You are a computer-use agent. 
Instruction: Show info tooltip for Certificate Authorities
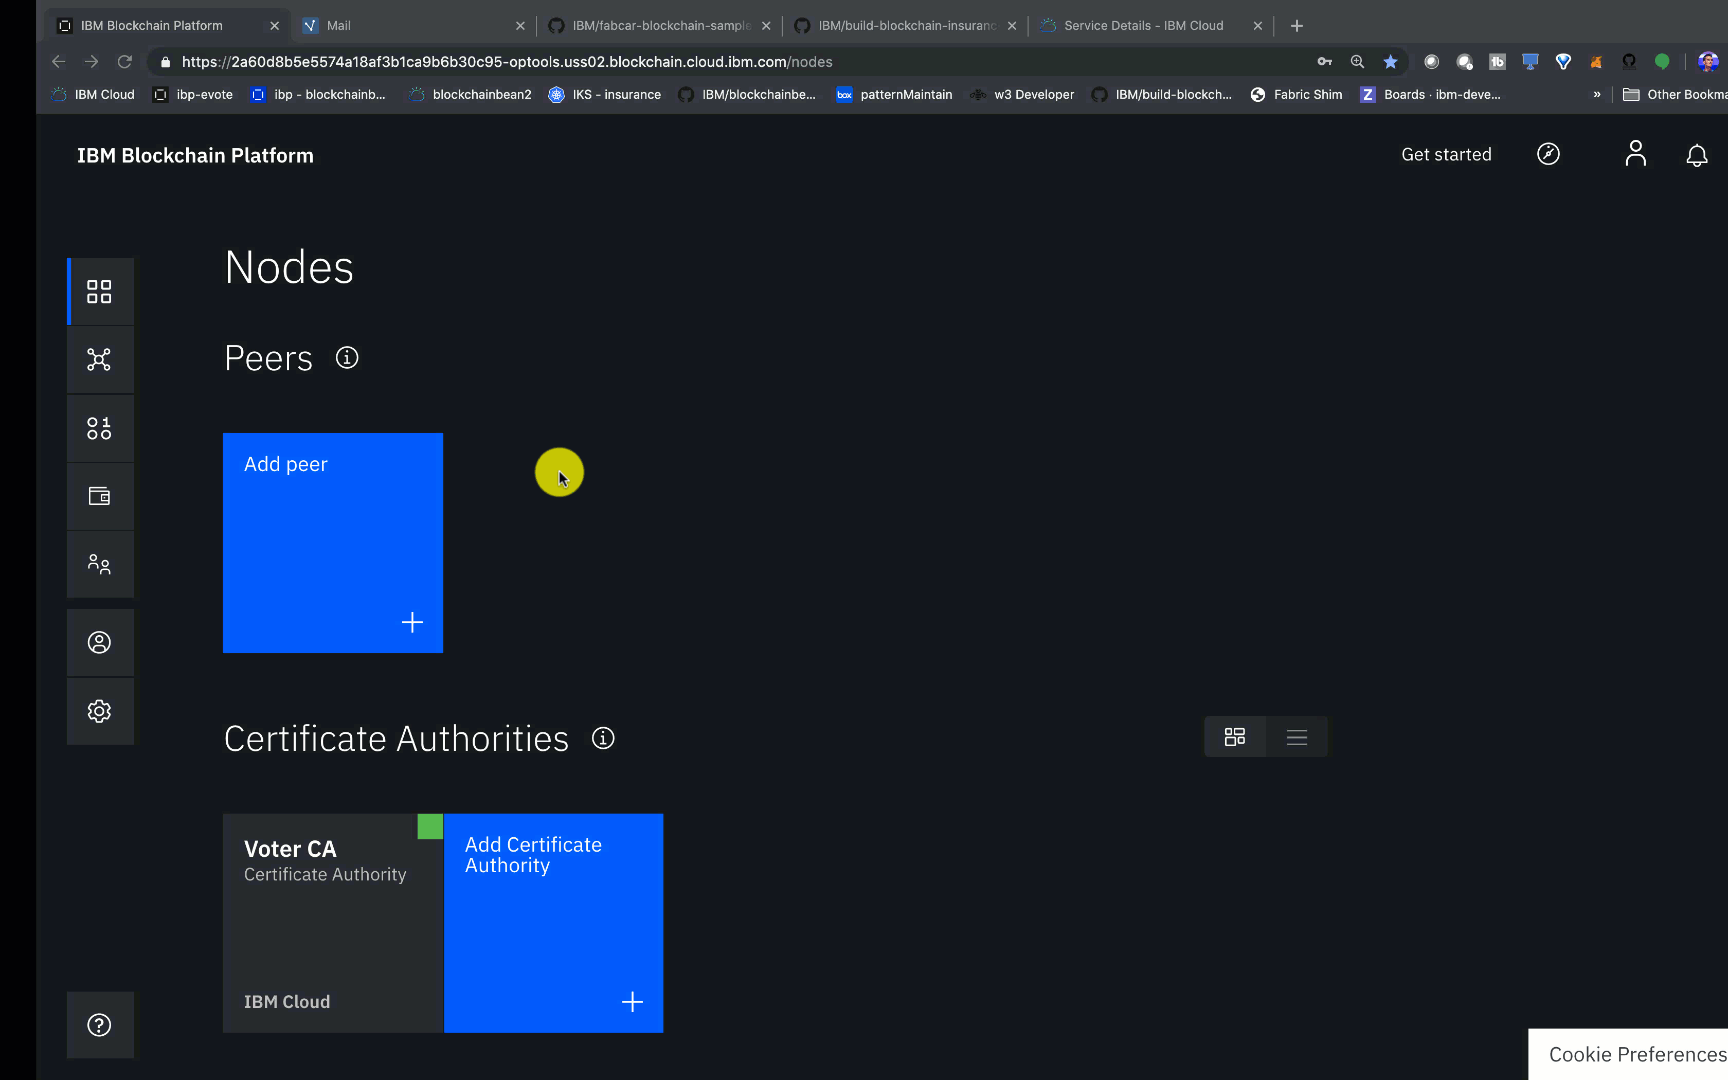(603, 738)
